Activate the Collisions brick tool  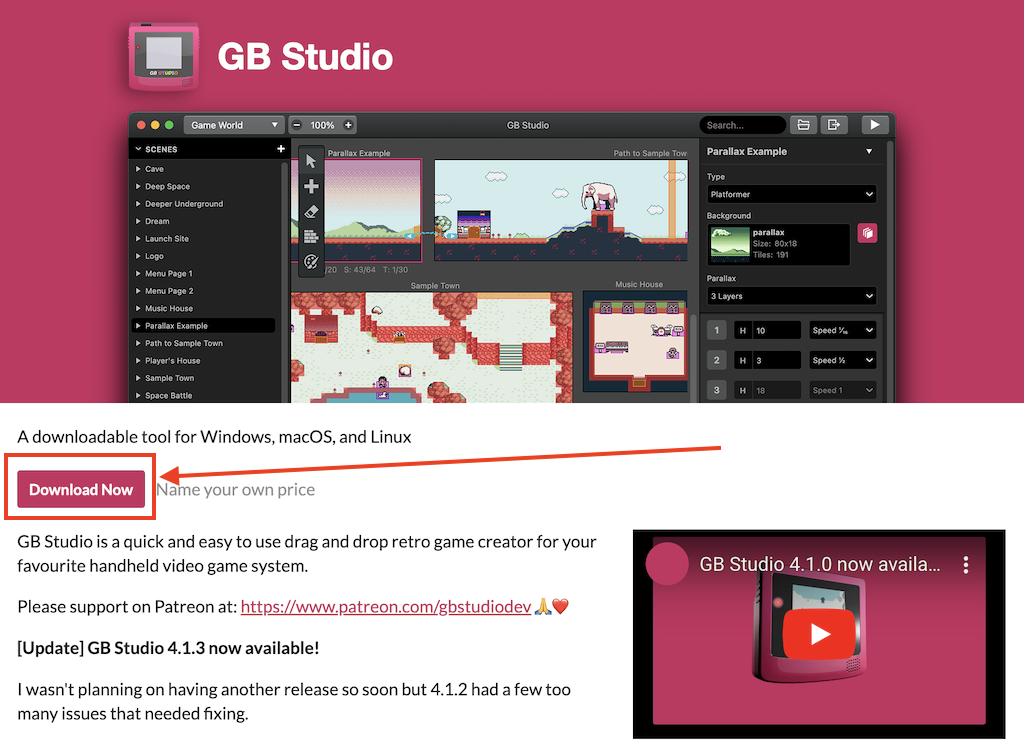(x=311, y=237)
